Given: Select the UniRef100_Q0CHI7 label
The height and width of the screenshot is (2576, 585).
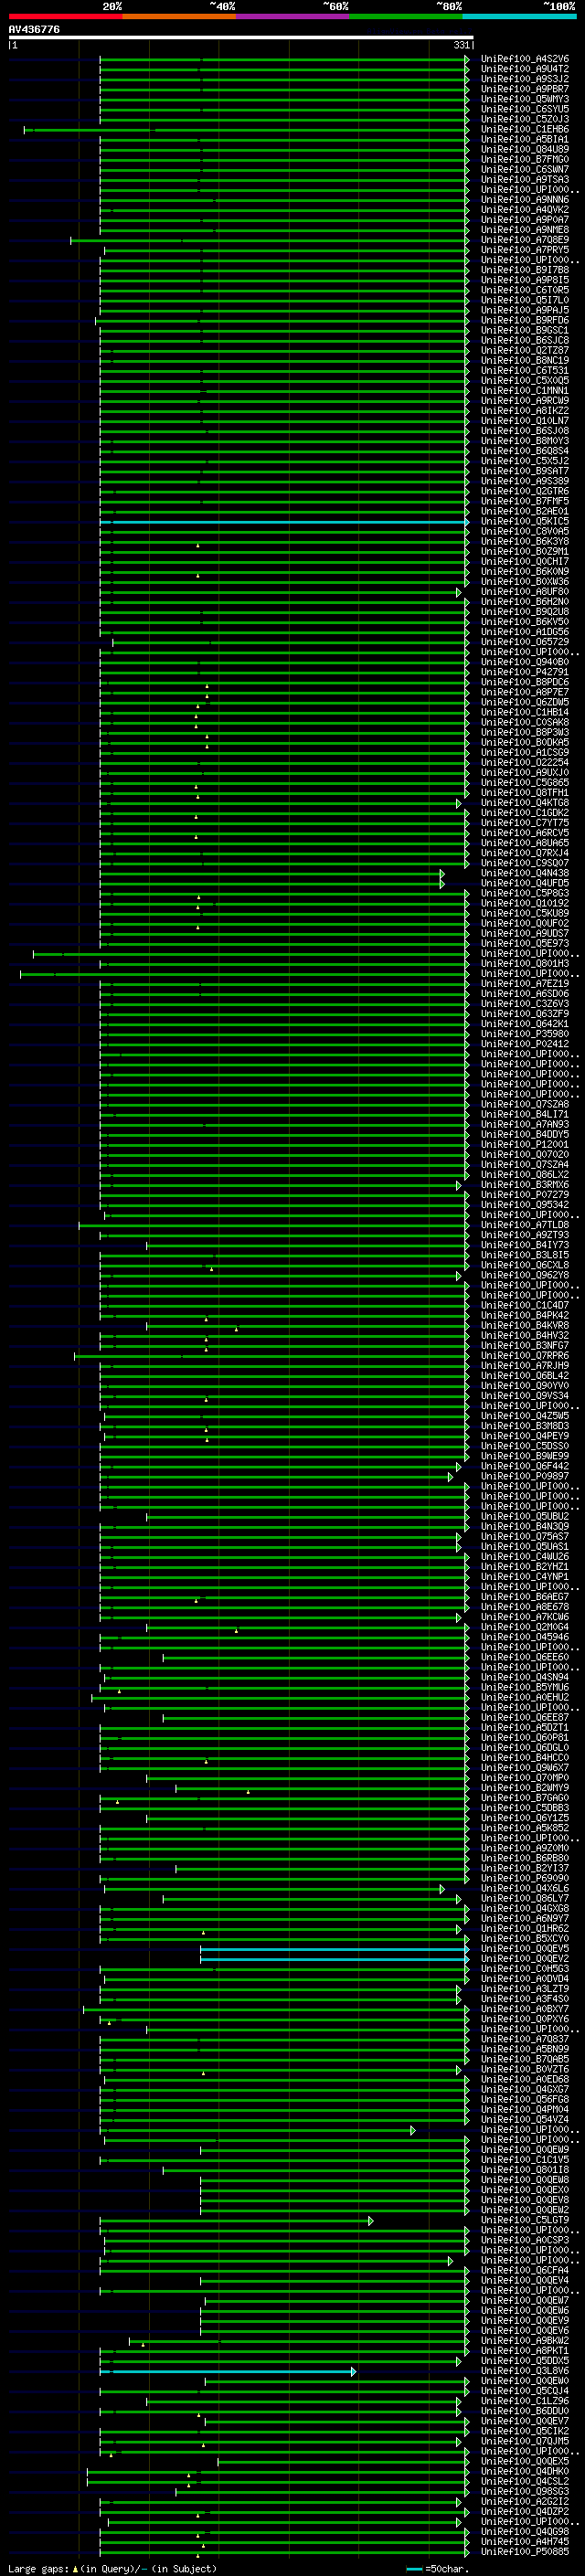Looking at the screenshot, I should (x=524, y=562).
